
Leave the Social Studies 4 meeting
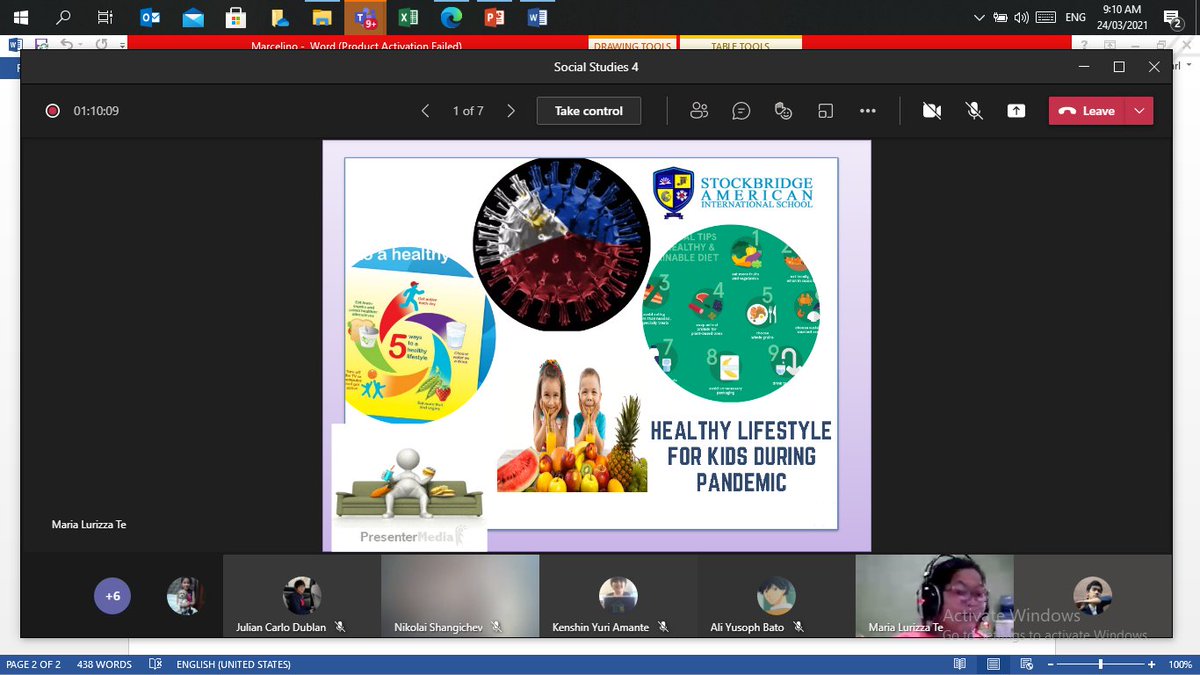pyautogui.click(x=1087, y=111)
